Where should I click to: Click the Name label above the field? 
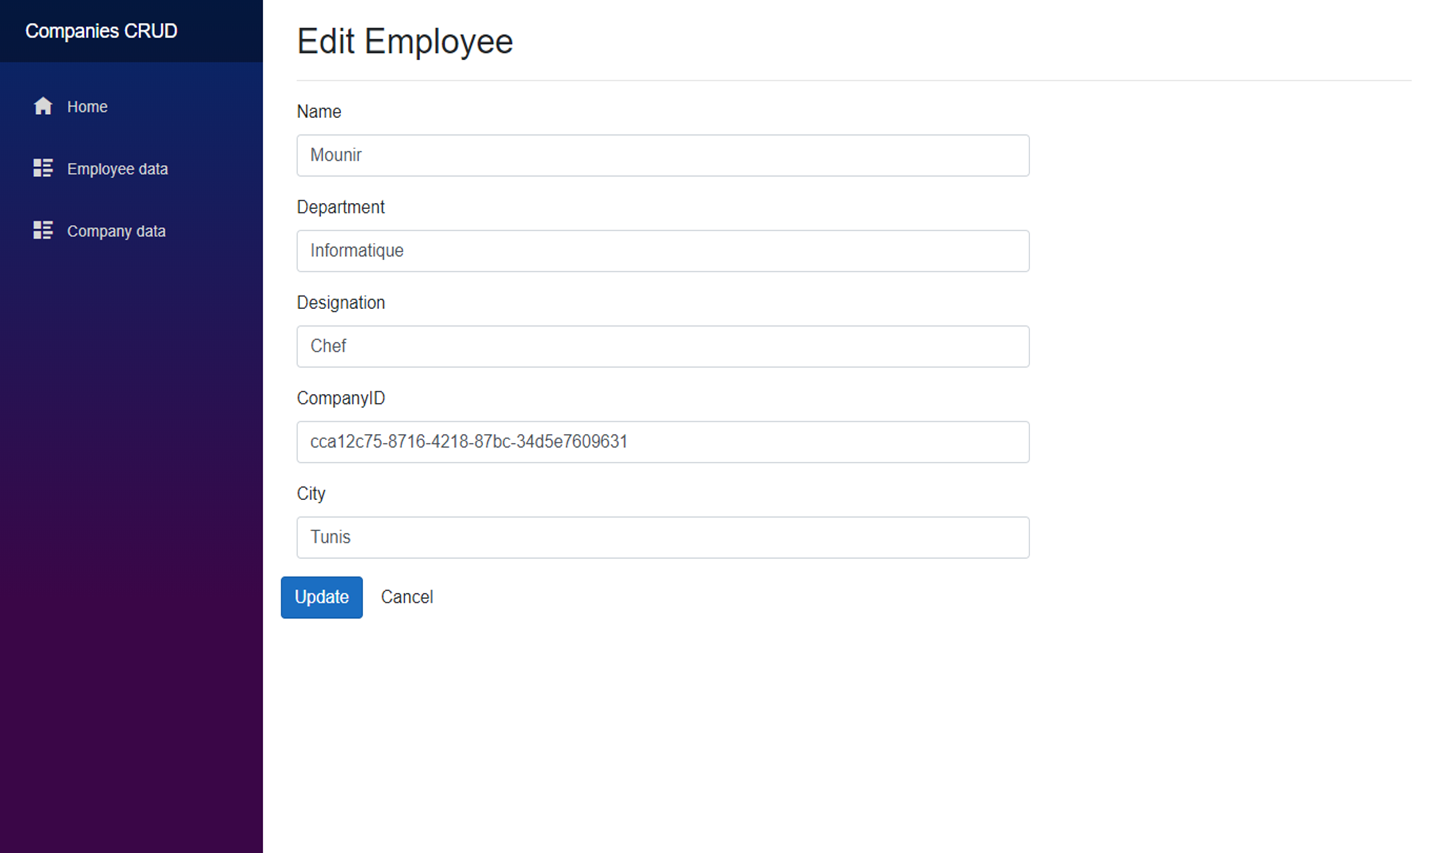[318, 111]
